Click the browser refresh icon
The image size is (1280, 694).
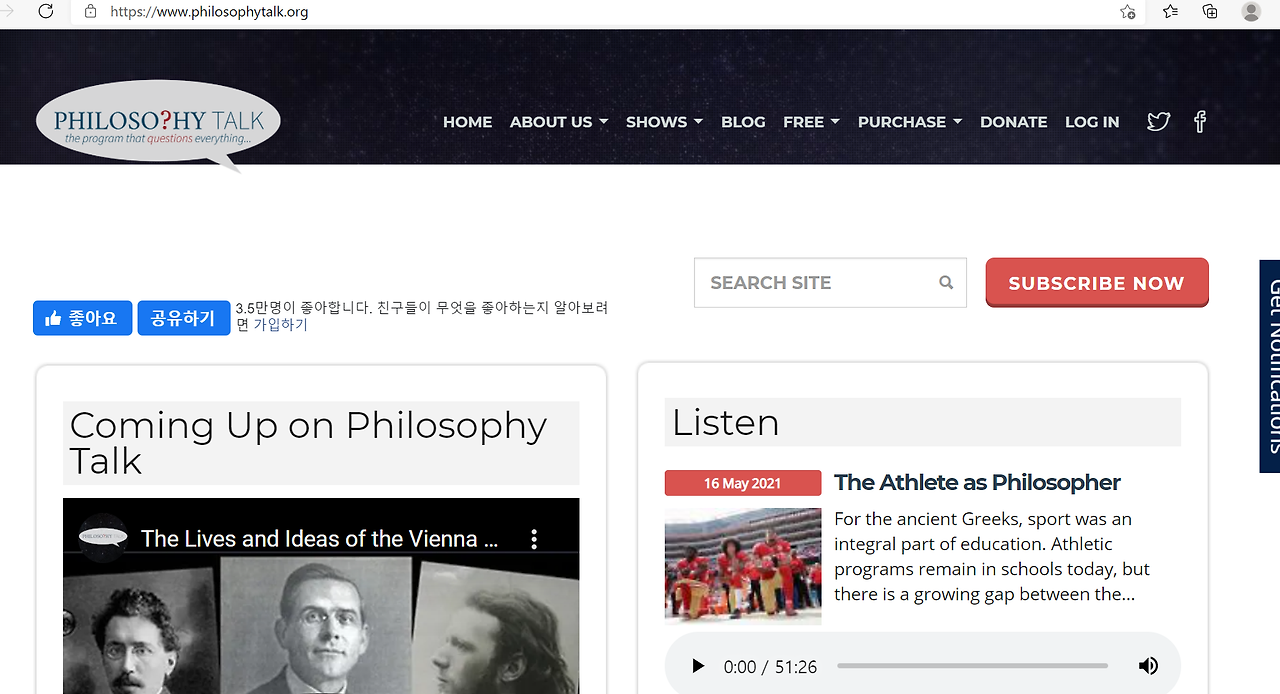pyautogui.click(x=45, y=12)
